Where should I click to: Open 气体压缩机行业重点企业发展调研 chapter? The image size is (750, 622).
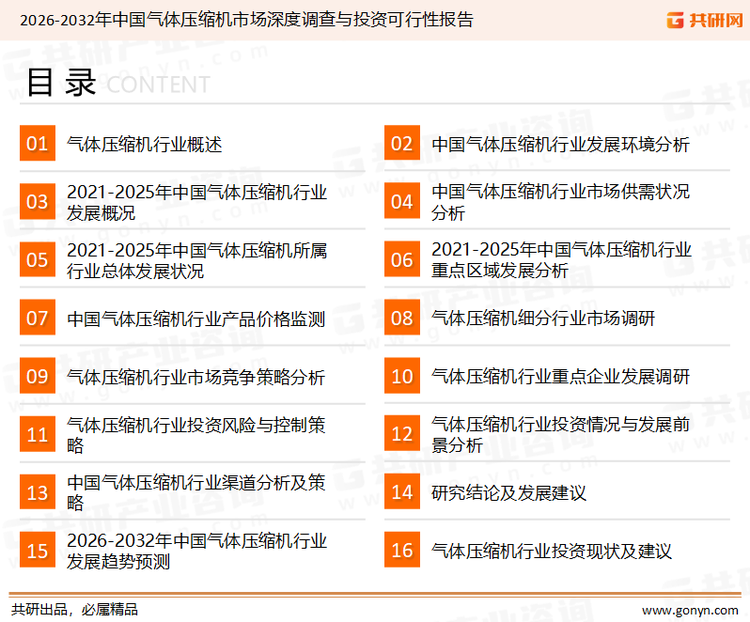(x=560, y=377)
